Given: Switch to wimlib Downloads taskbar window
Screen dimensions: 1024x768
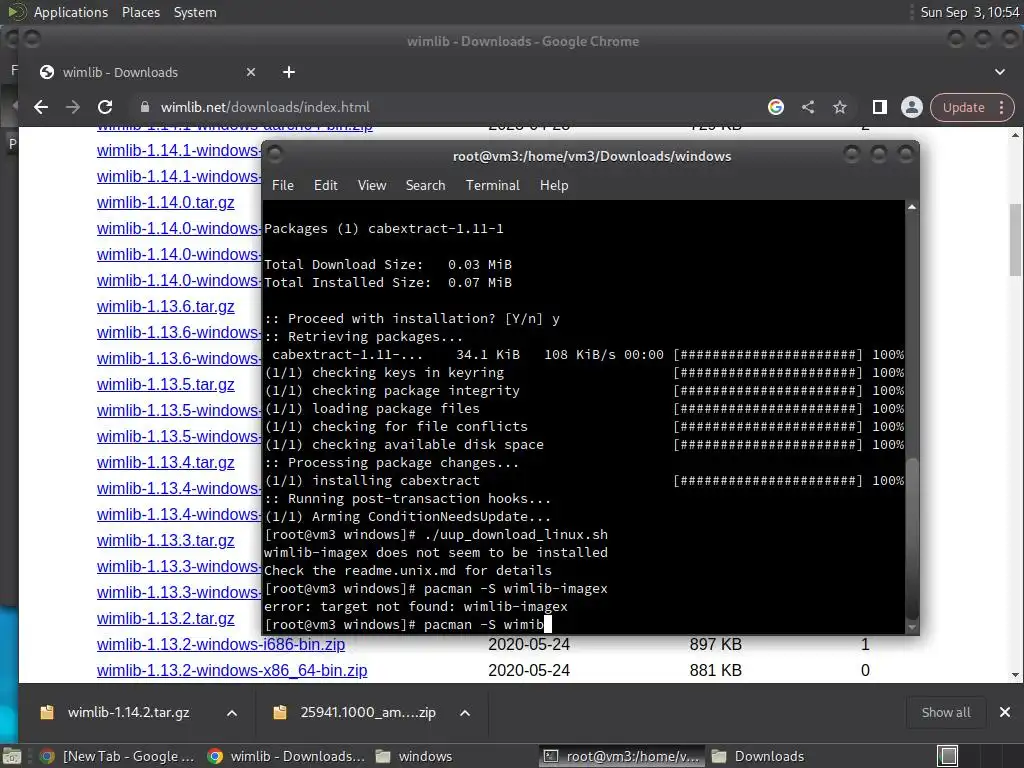Looking at the screenshot, I should 286,756.
